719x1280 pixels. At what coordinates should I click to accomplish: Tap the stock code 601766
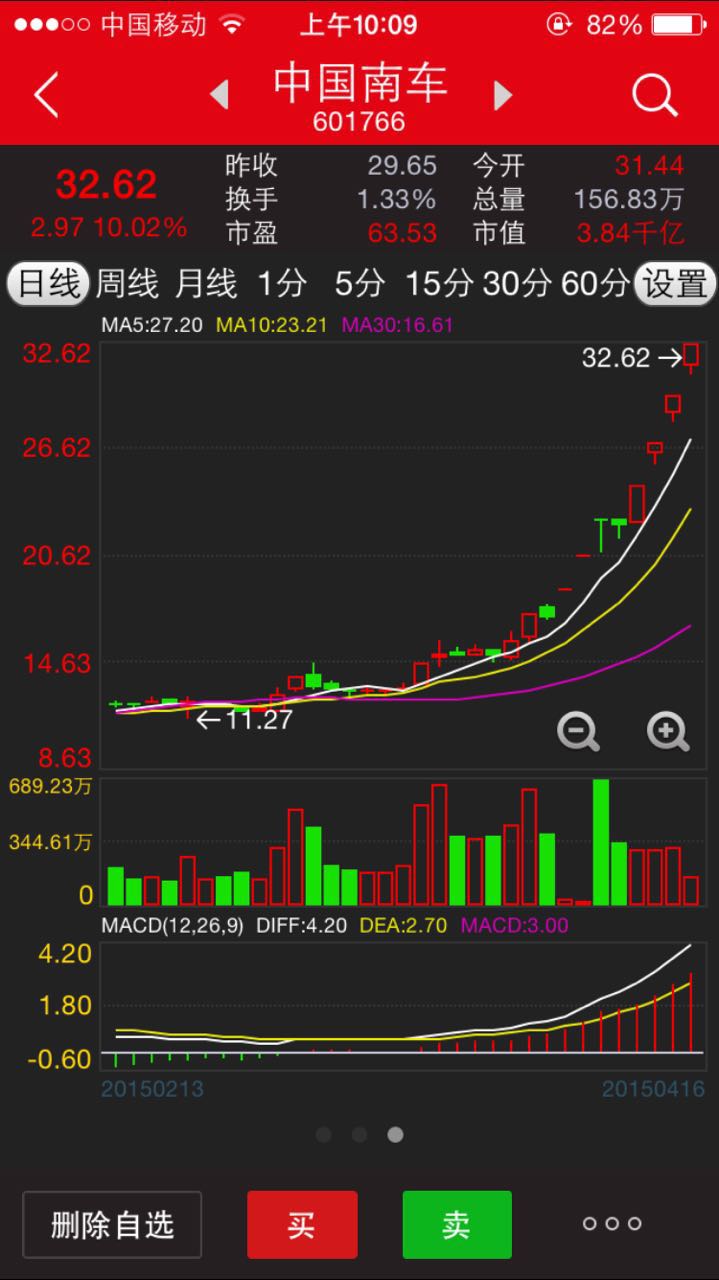click(x=359, y=121)
